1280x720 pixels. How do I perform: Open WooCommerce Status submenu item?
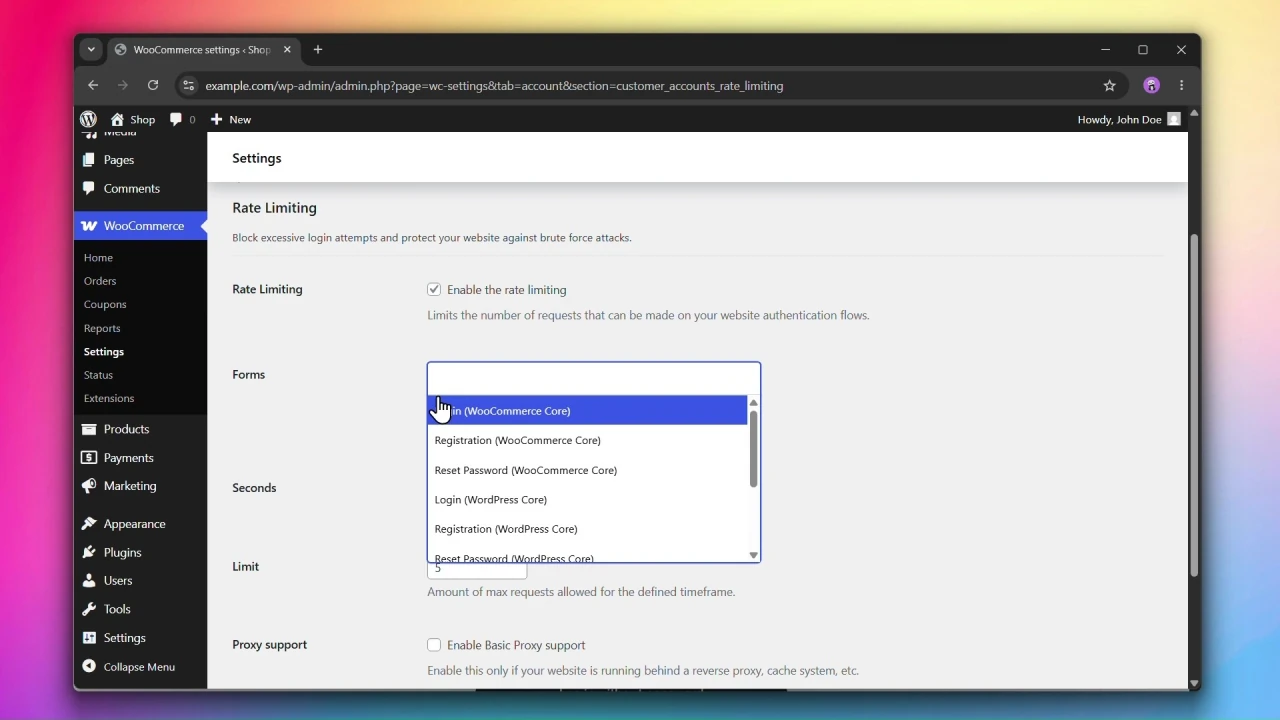coord(98,376)
